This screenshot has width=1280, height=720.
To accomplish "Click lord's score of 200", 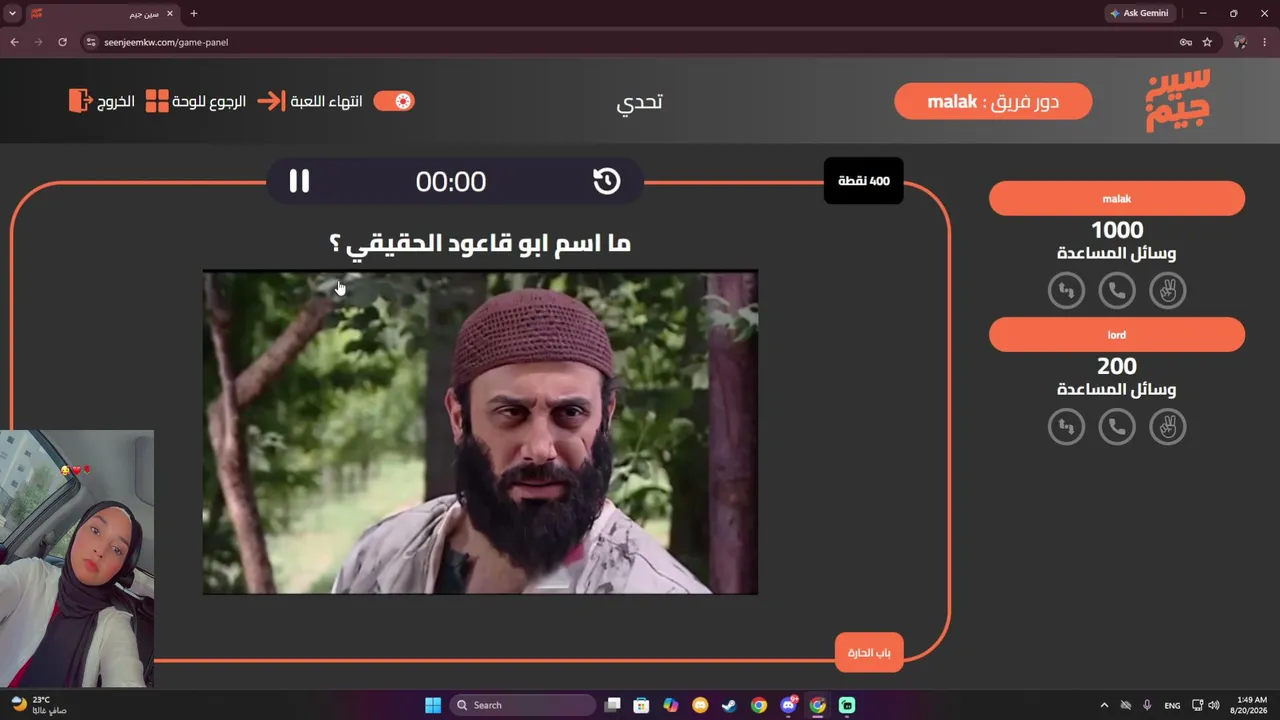I will pos(1117,366).
